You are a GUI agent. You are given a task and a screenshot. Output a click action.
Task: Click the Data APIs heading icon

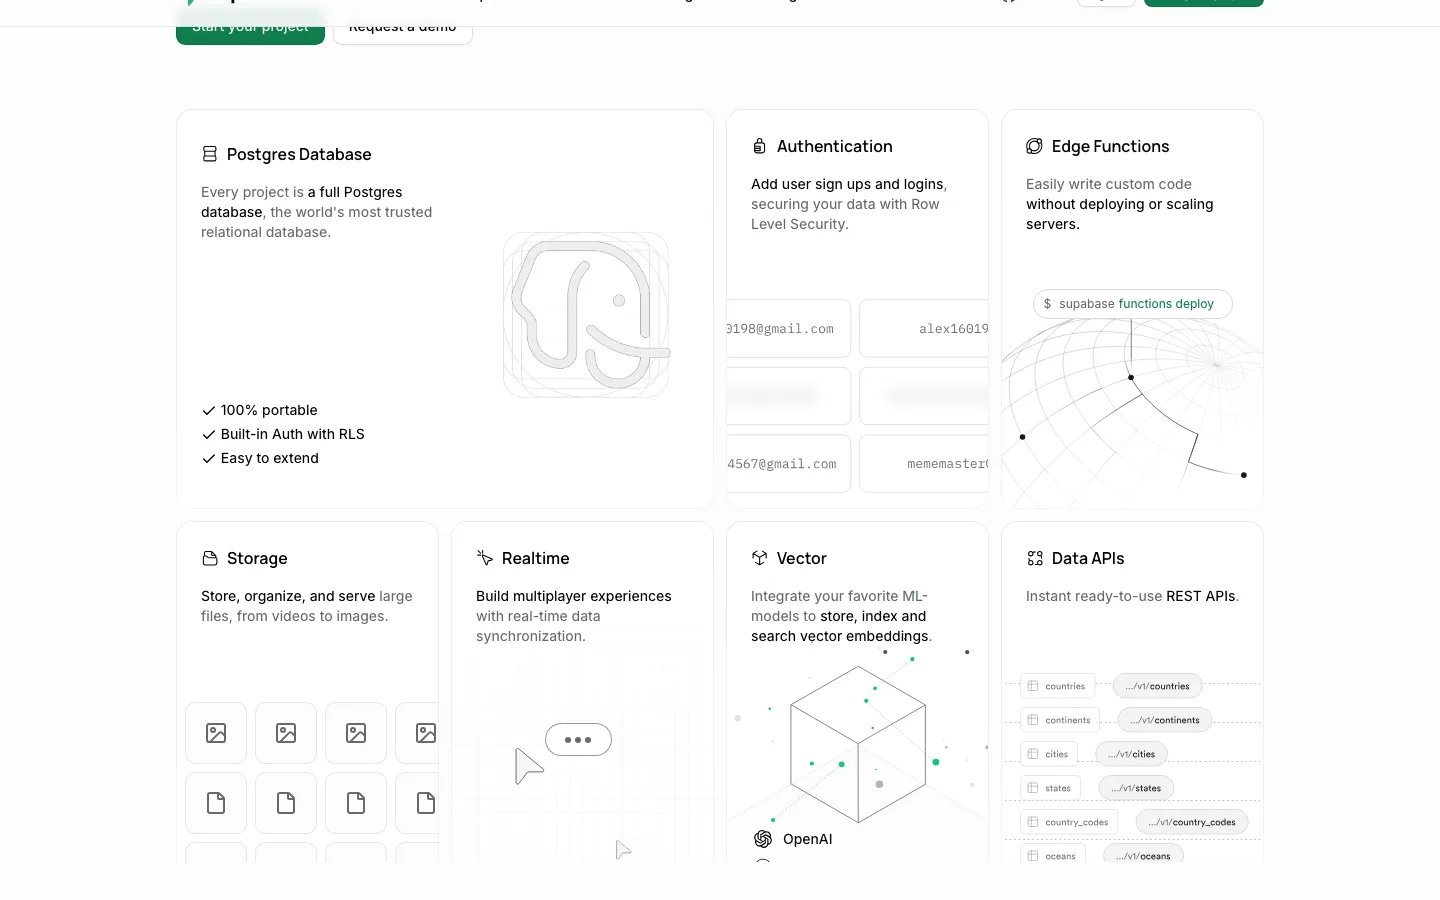coord(1035,558)
